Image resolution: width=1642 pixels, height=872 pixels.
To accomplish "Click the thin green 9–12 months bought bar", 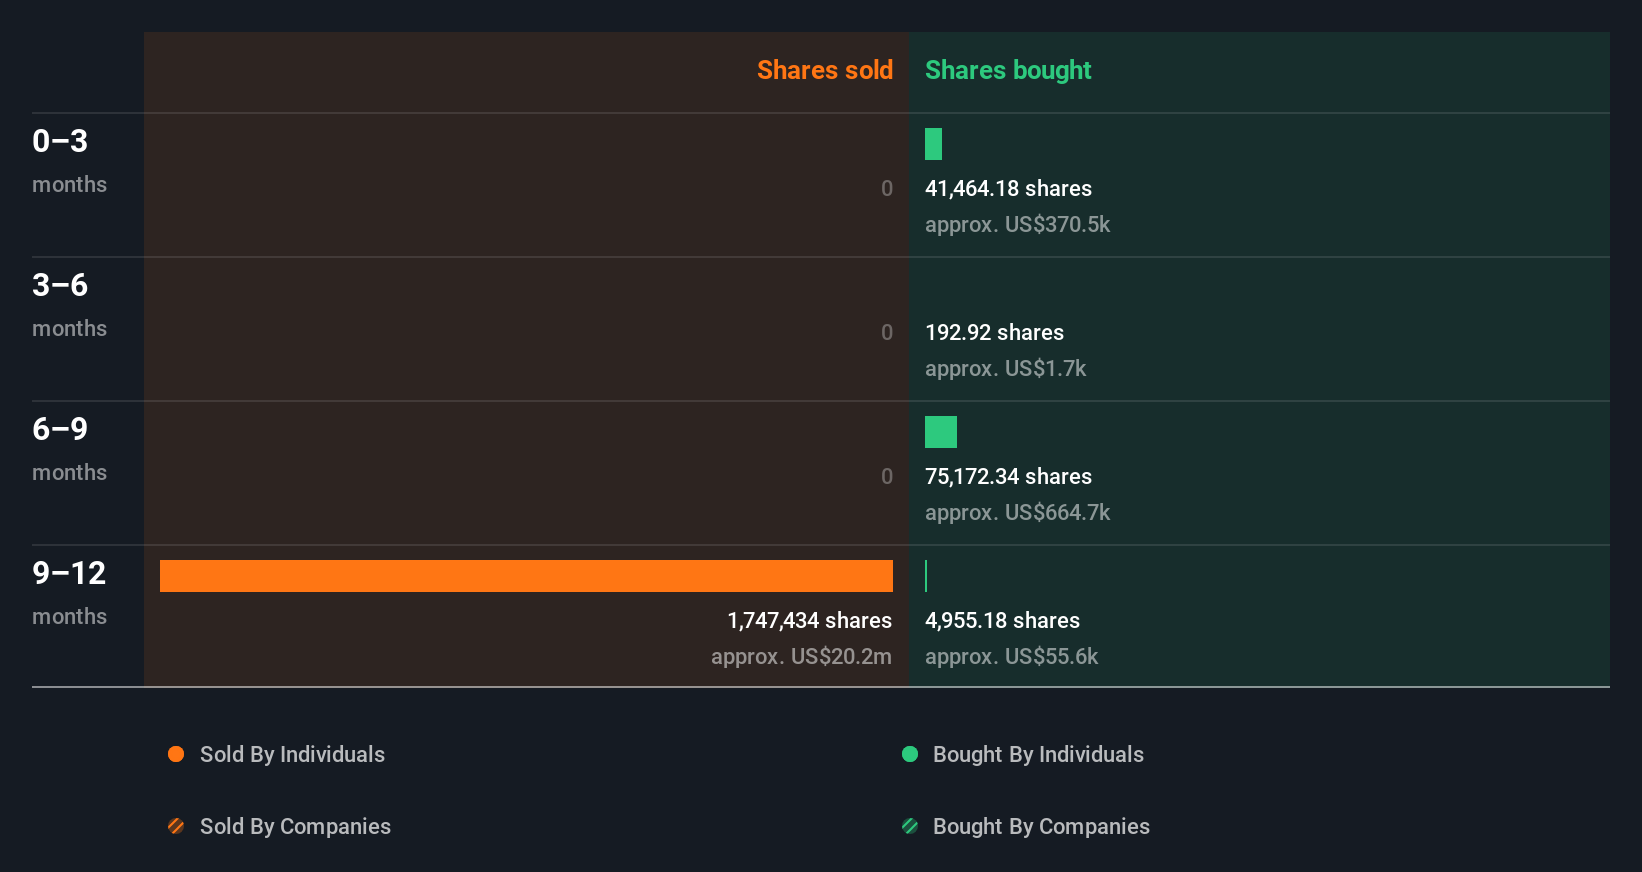I will [926, 576].
